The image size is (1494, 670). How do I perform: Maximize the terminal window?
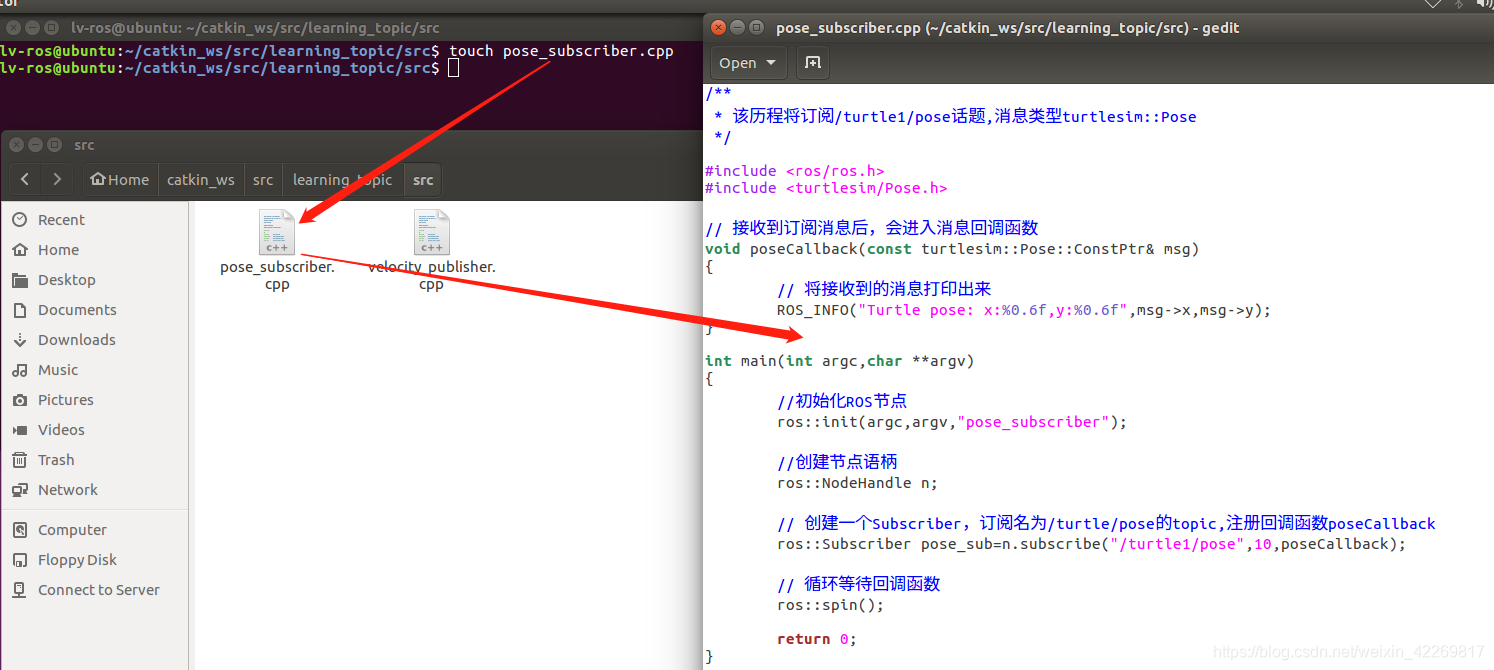click(x=50, y=27)
